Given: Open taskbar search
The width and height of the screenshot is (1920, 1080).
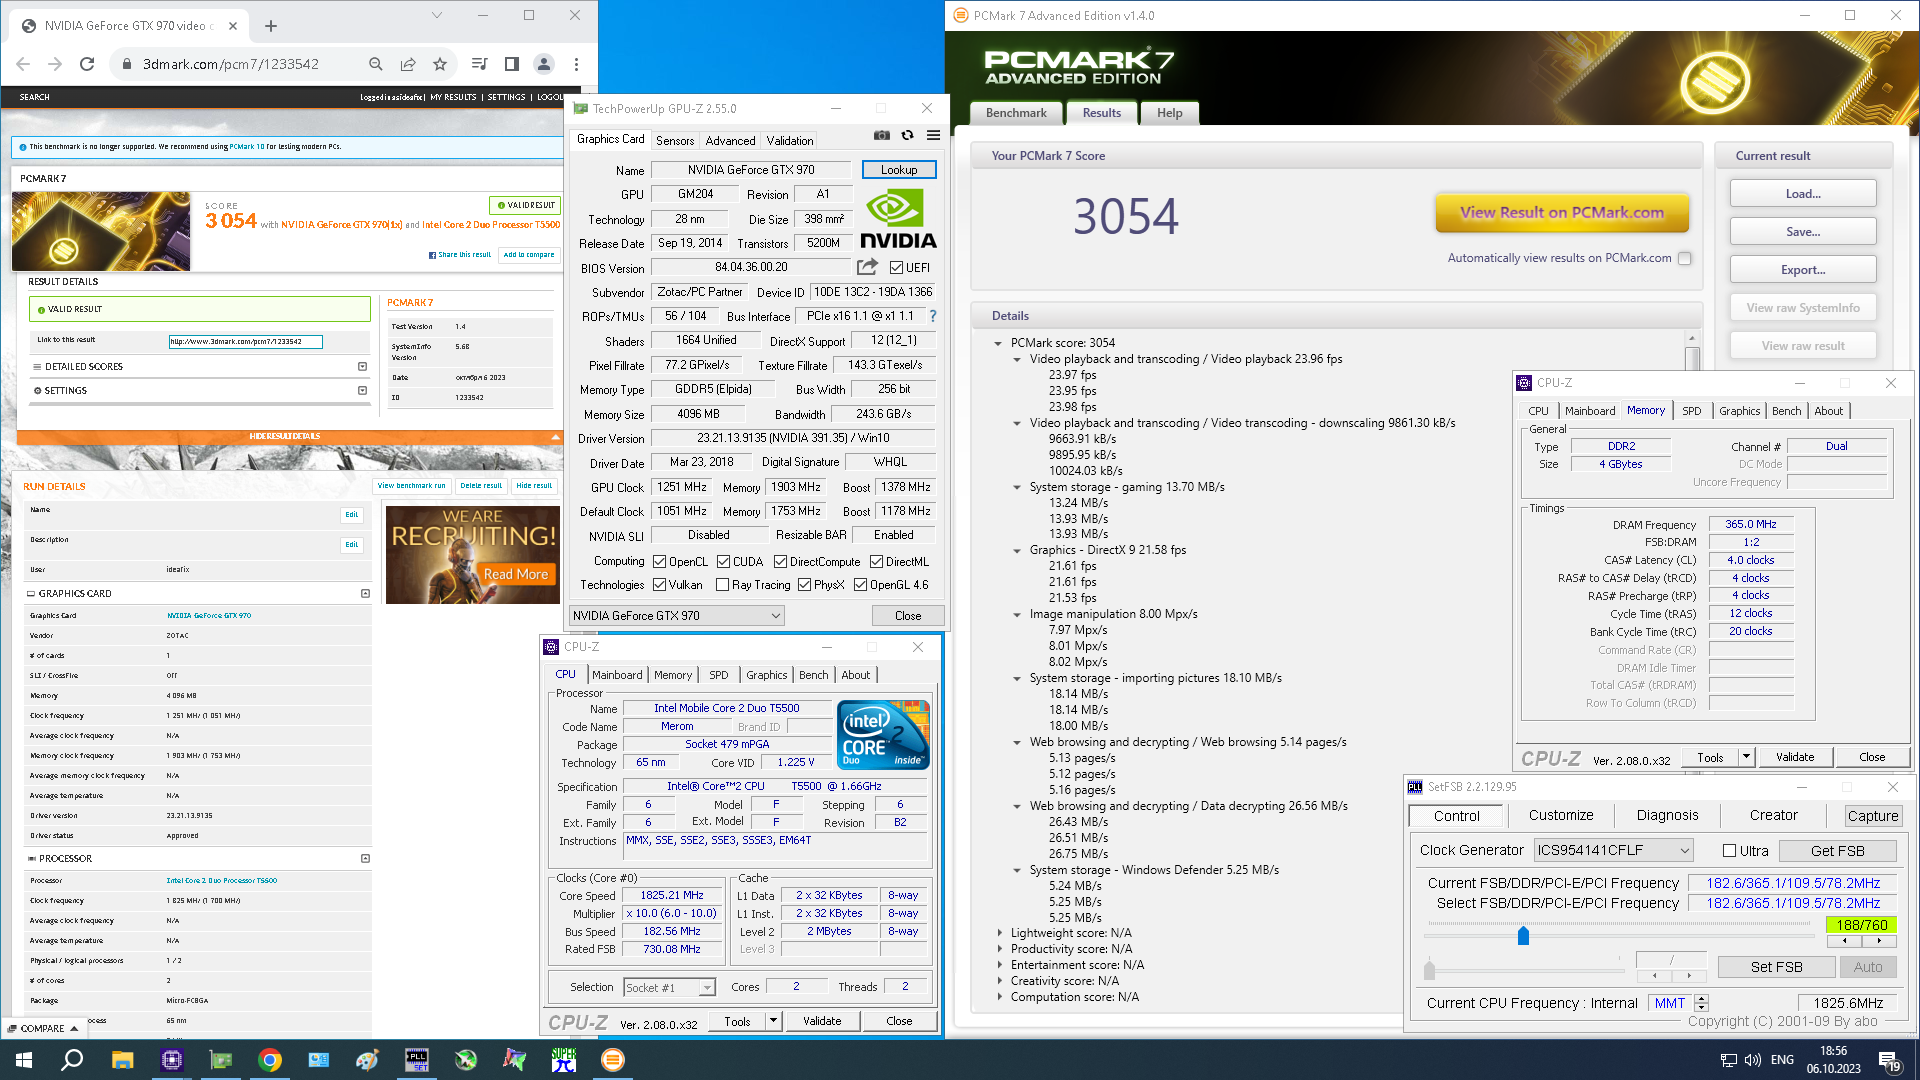Looking at the screenshot, I should pyautogui.click(x=72, y=1060).
